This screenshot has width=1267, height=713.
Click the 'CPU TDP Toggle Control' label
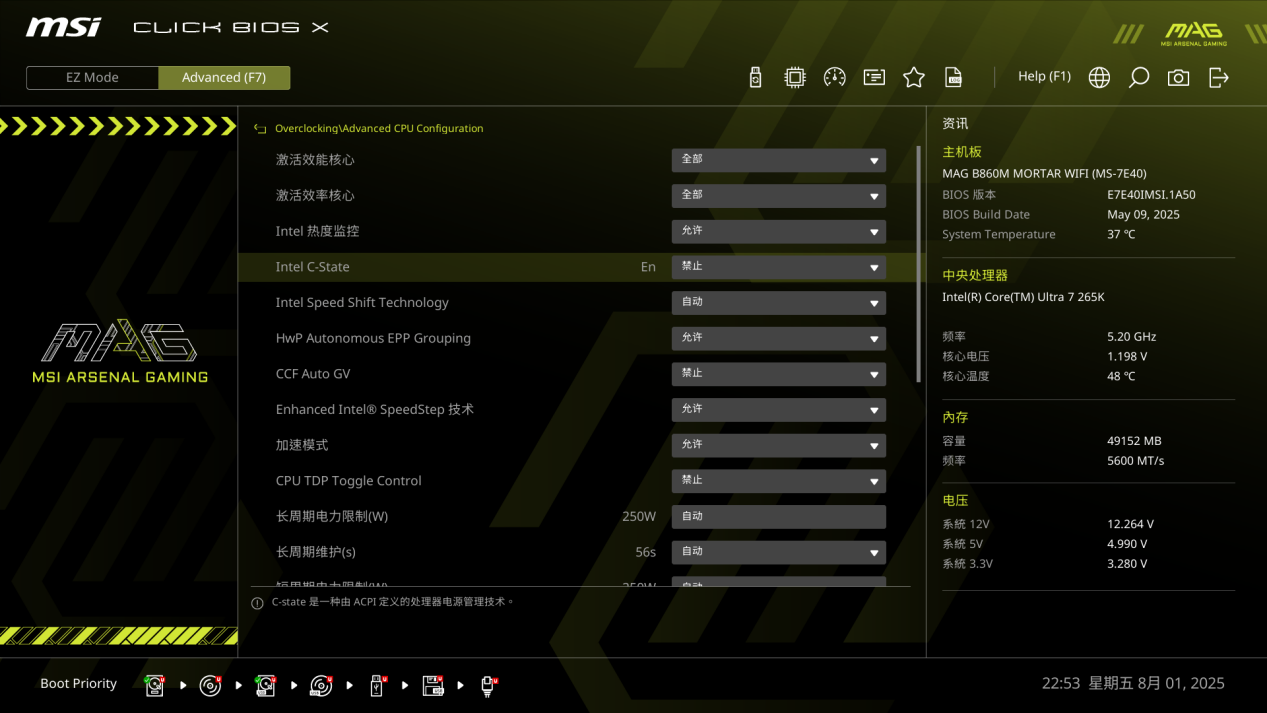click(x=349, y=481)
